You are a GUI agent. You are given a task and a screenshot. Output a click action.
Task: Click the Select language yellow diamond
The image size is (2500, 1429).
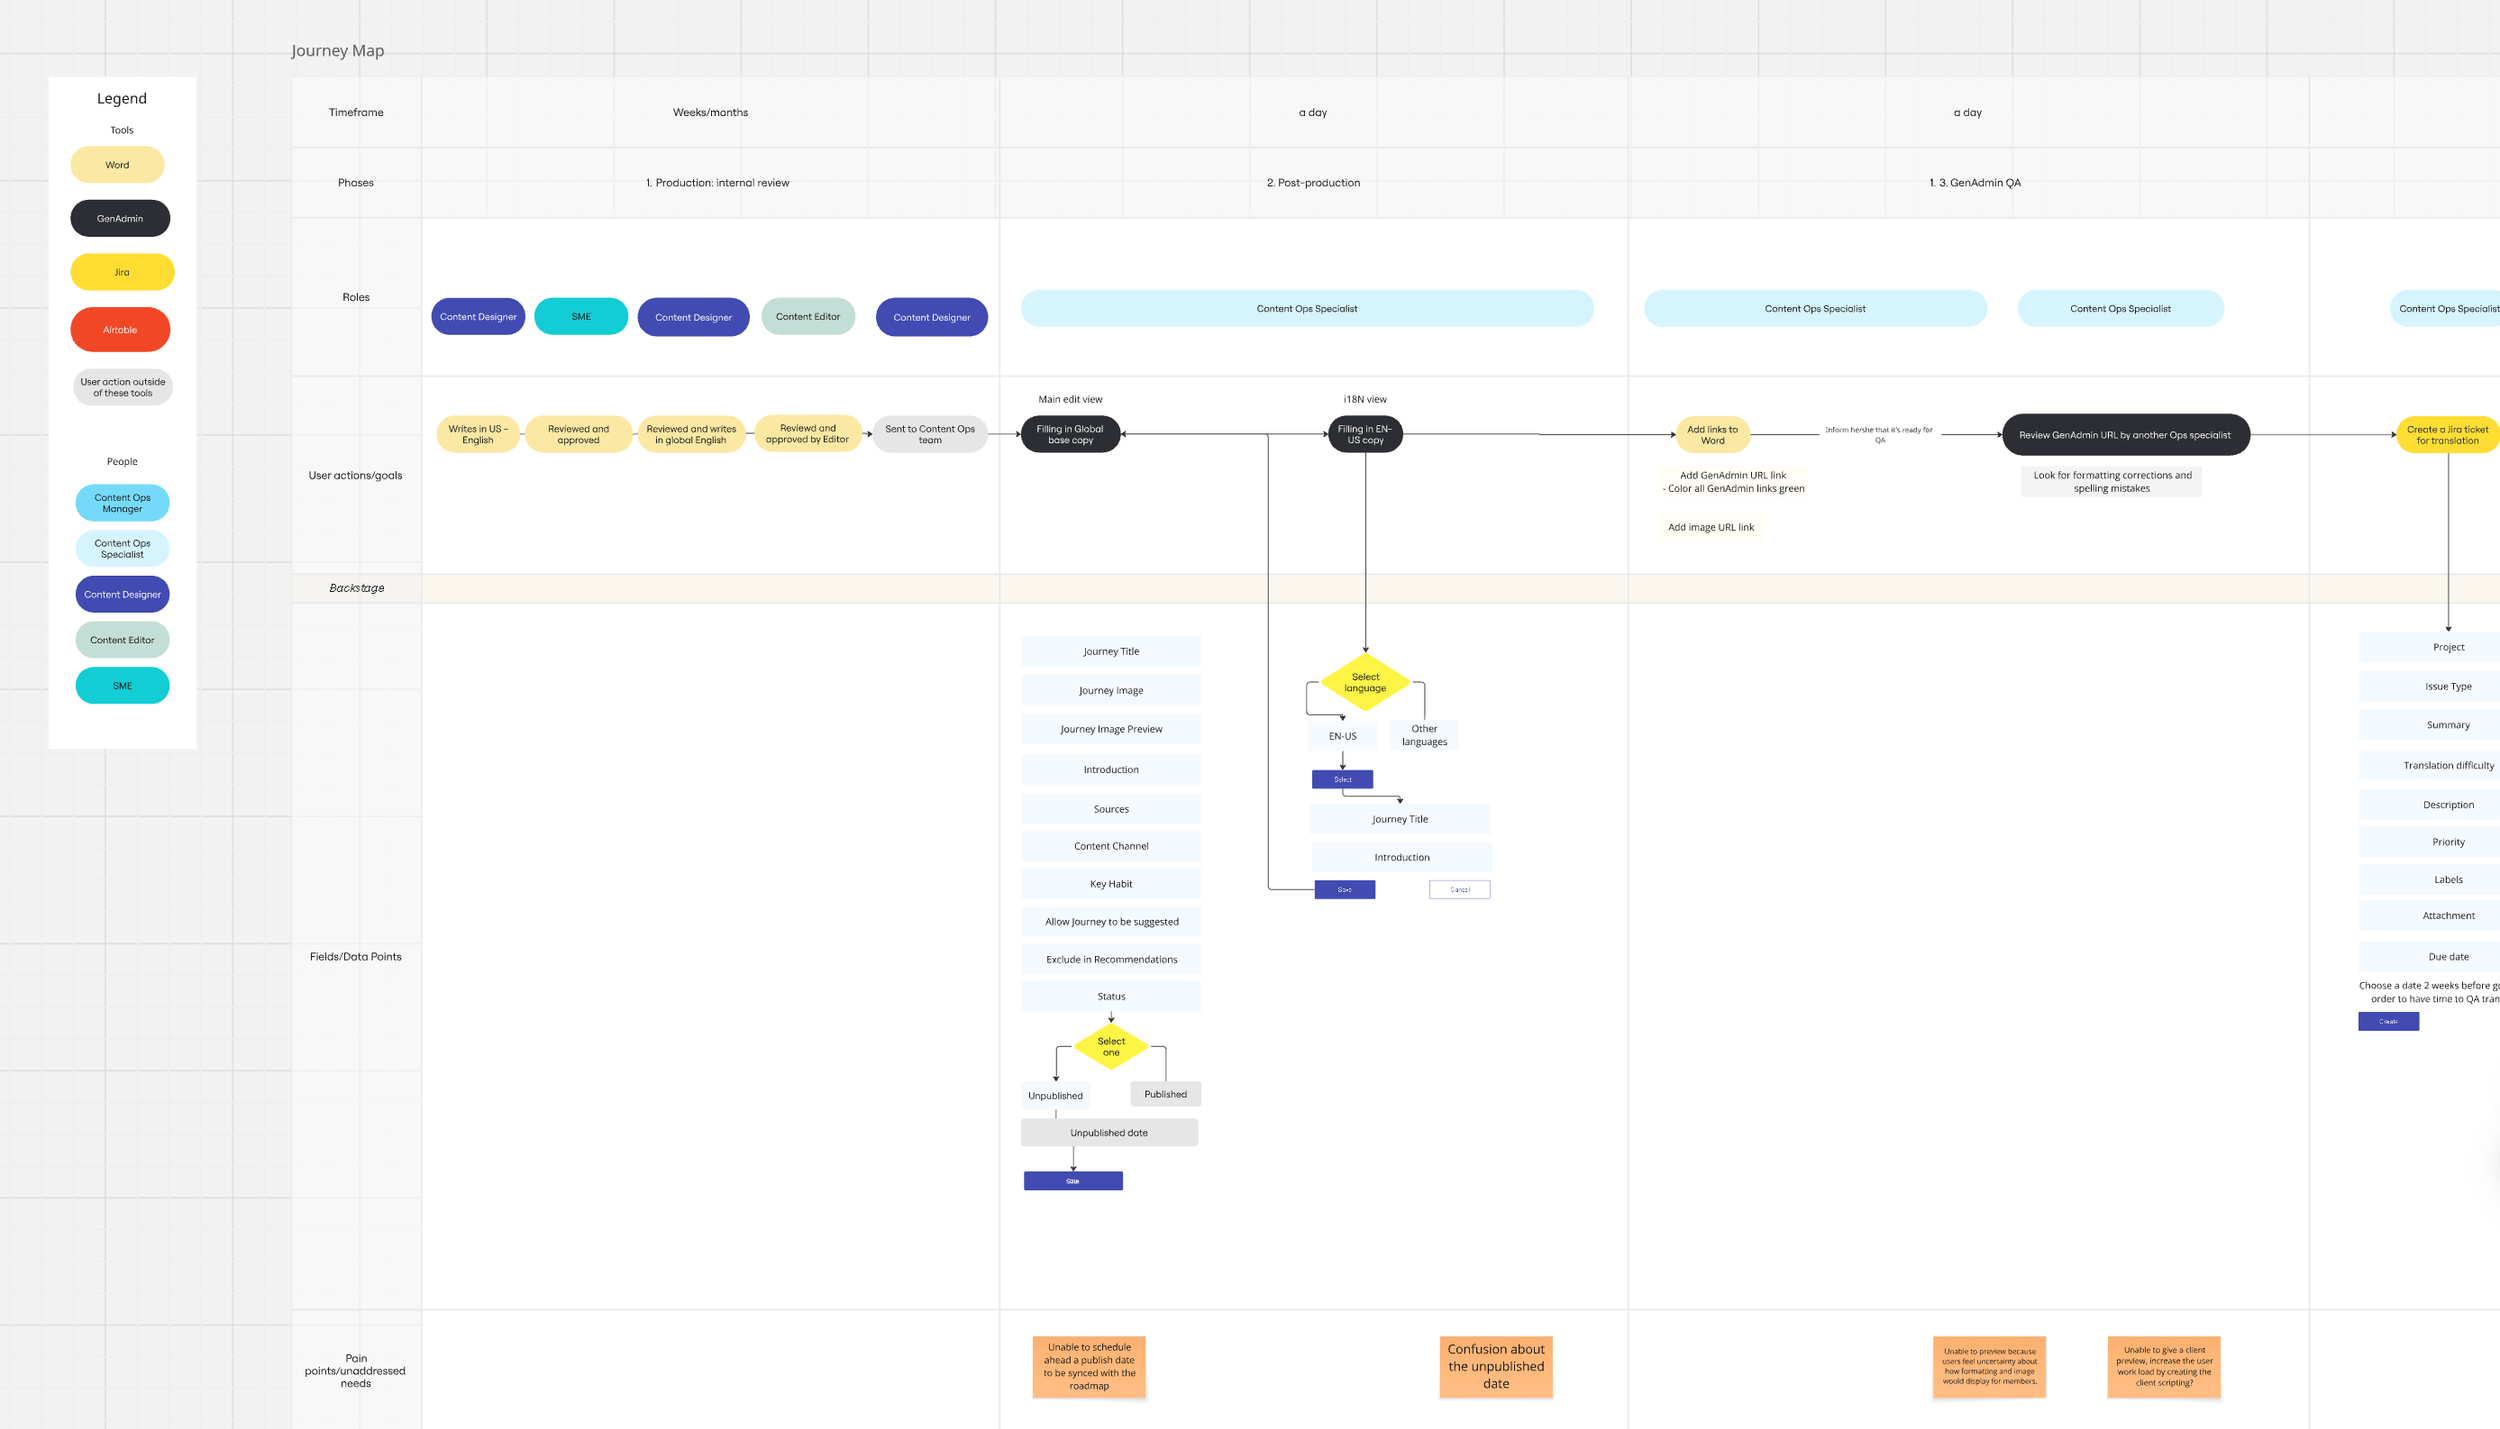point(1365,682)
